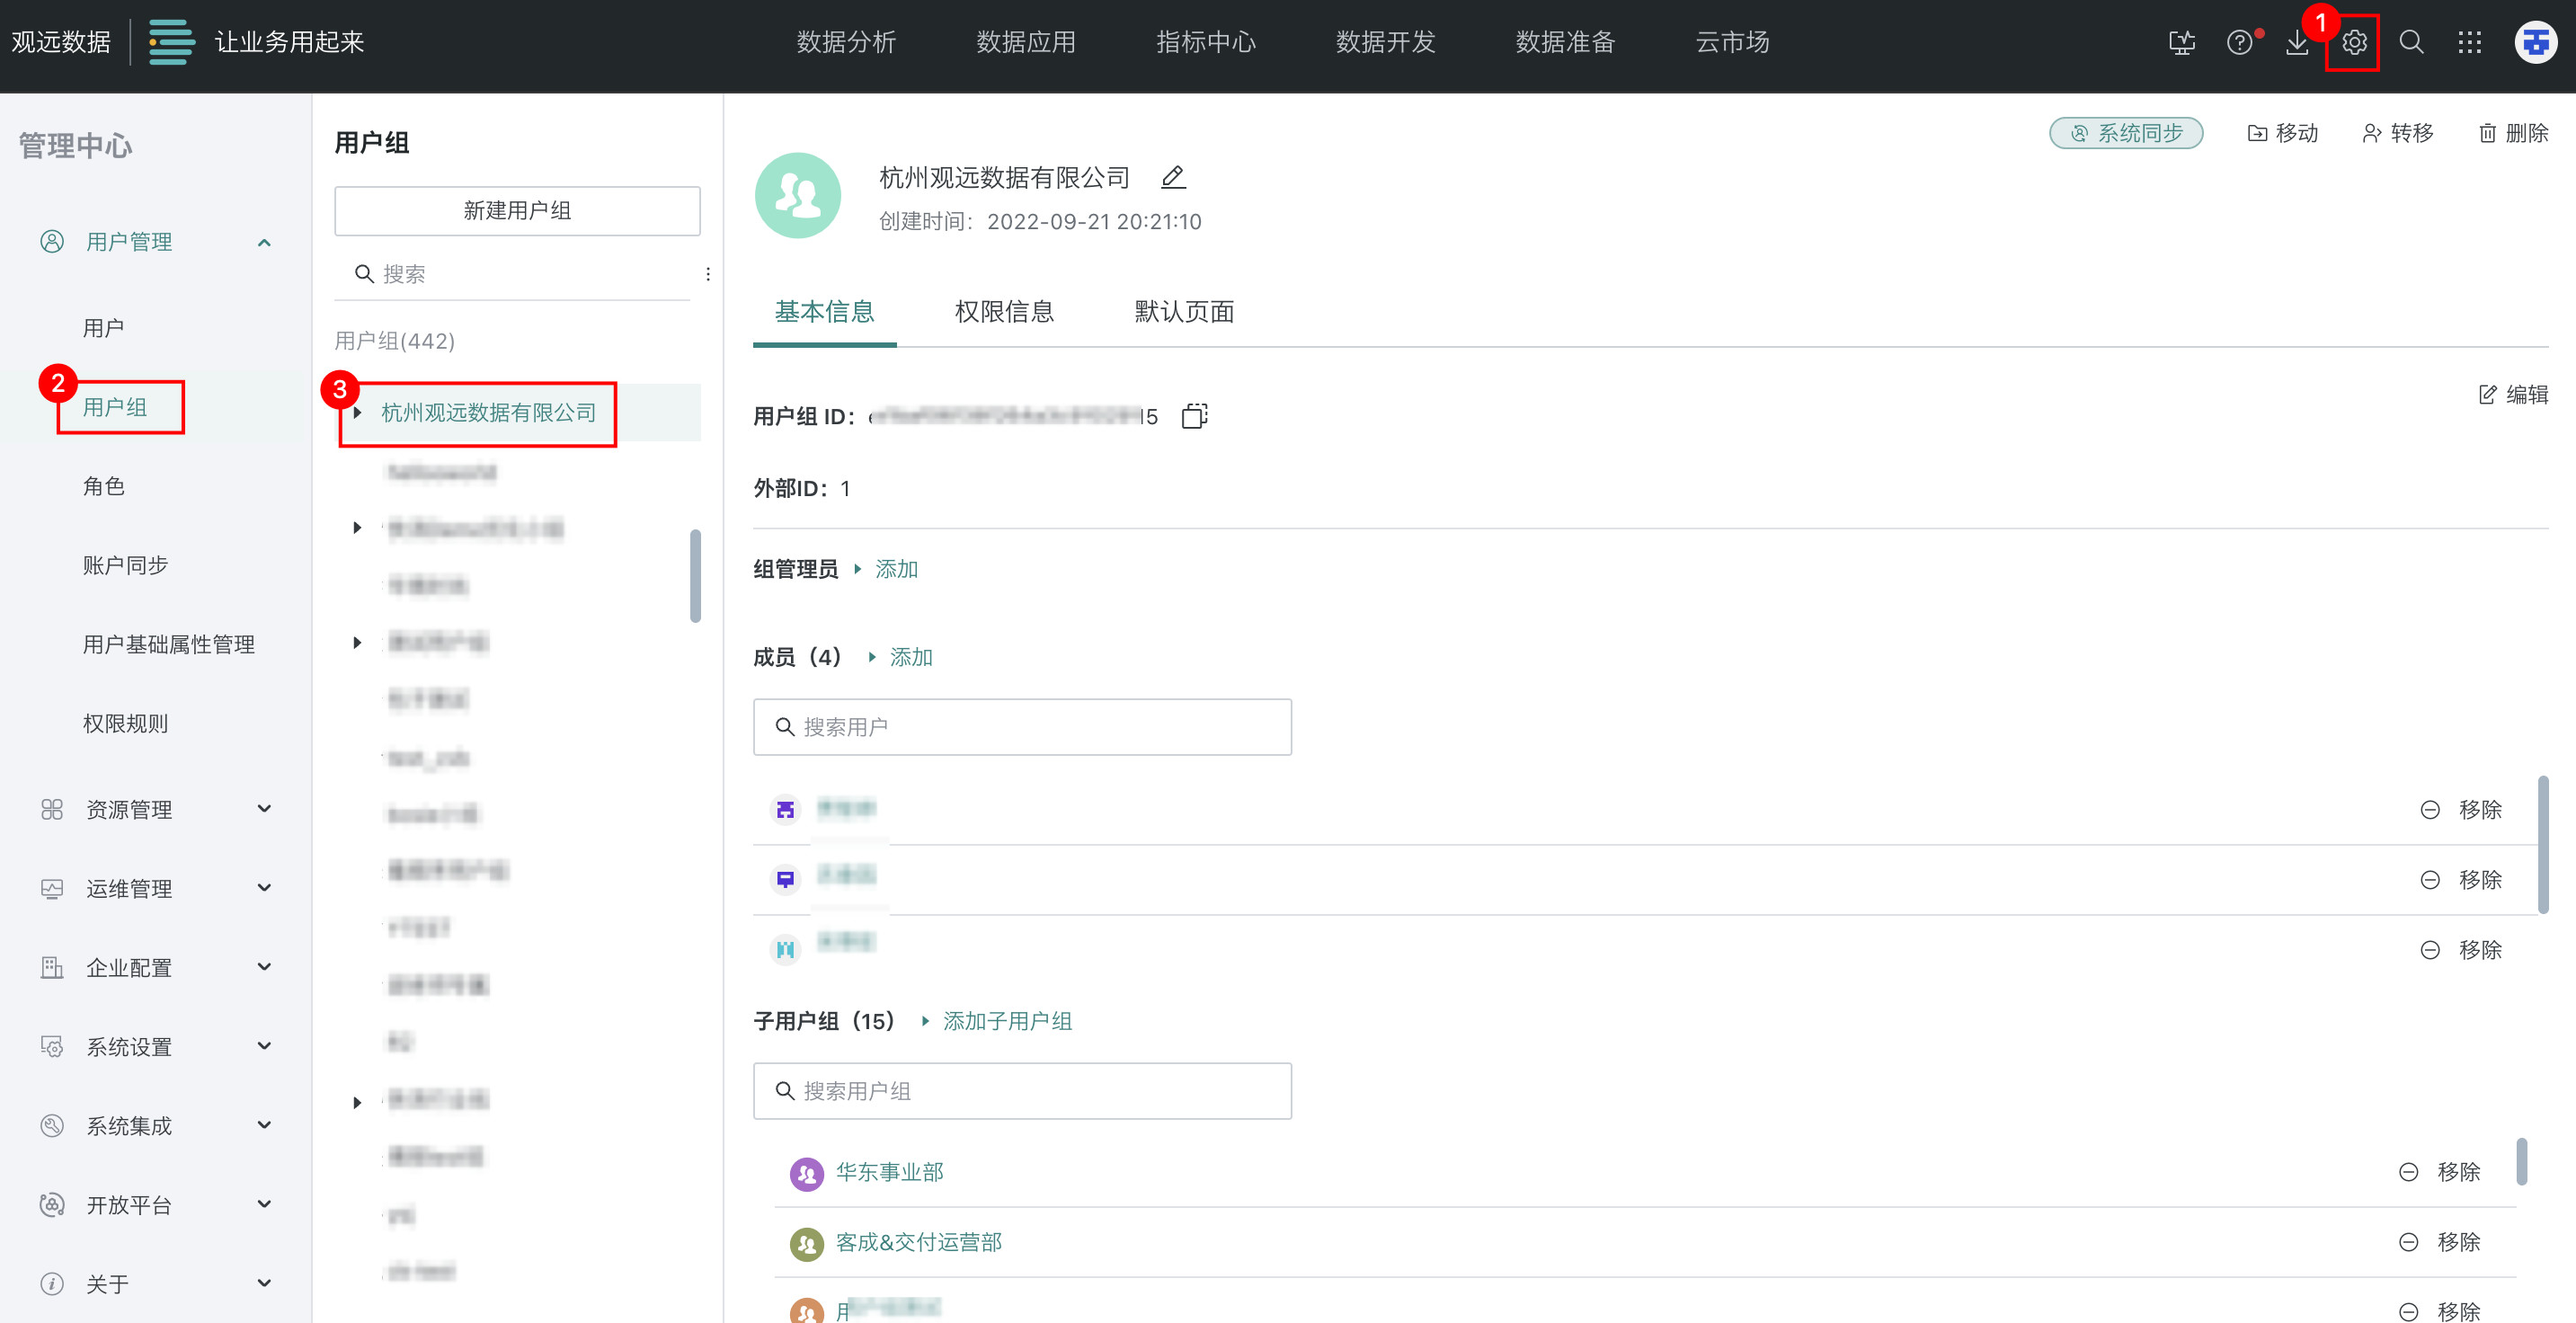The height and width of the screenshot is (1323, 2576).
Task: Click the search magnifier in top bar
Action: pyautogui.click(x=2411, y=43)
